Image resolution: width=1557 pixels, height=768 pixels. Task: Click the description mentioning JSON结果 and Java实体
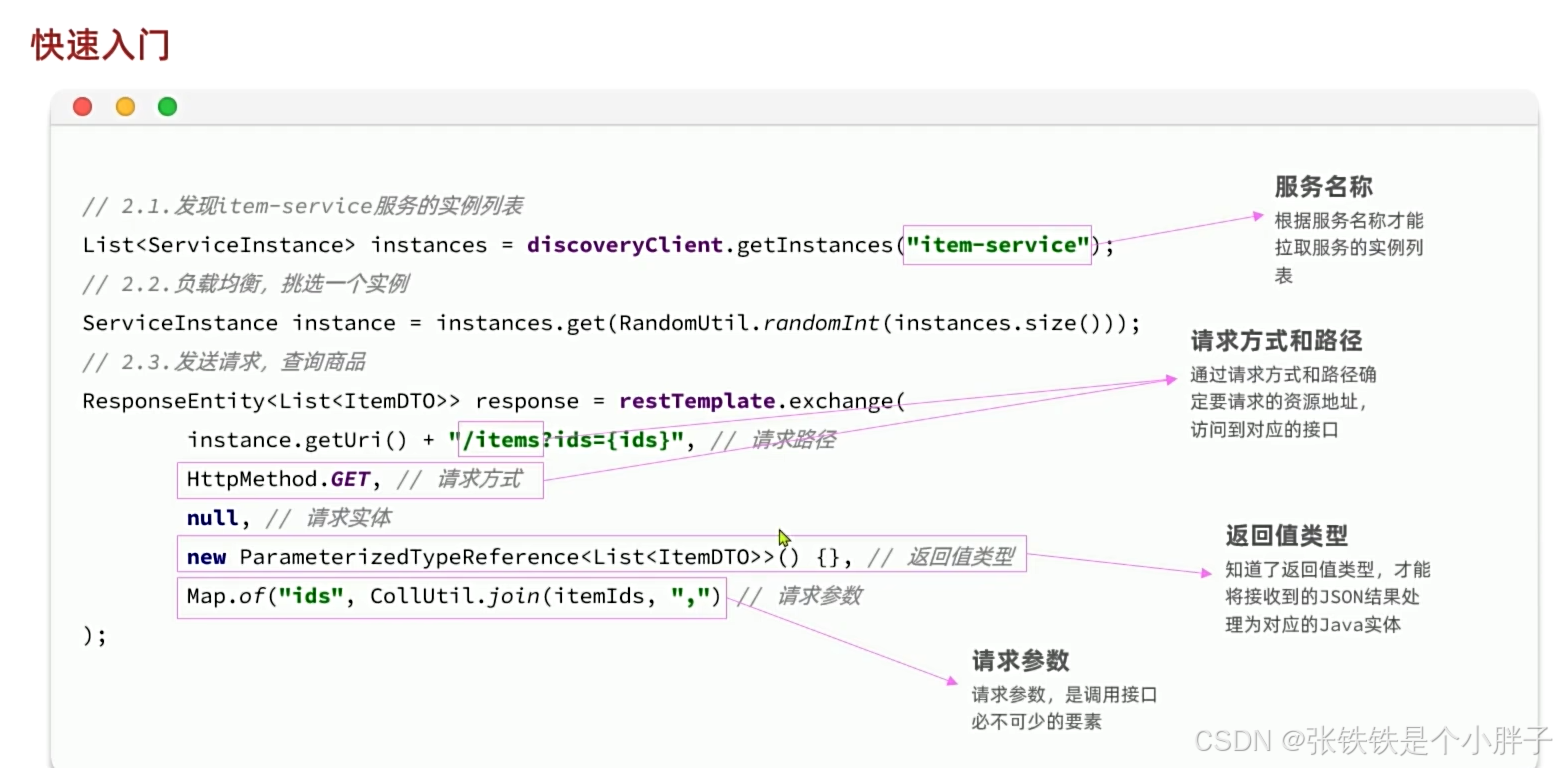[1328, 597]
